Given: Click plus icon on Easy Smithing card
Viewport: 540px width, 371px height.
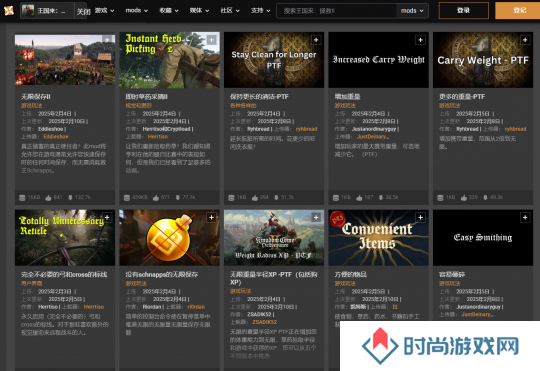Looking at the screenshot, I should pyautogui.click(x=525, y=217).
